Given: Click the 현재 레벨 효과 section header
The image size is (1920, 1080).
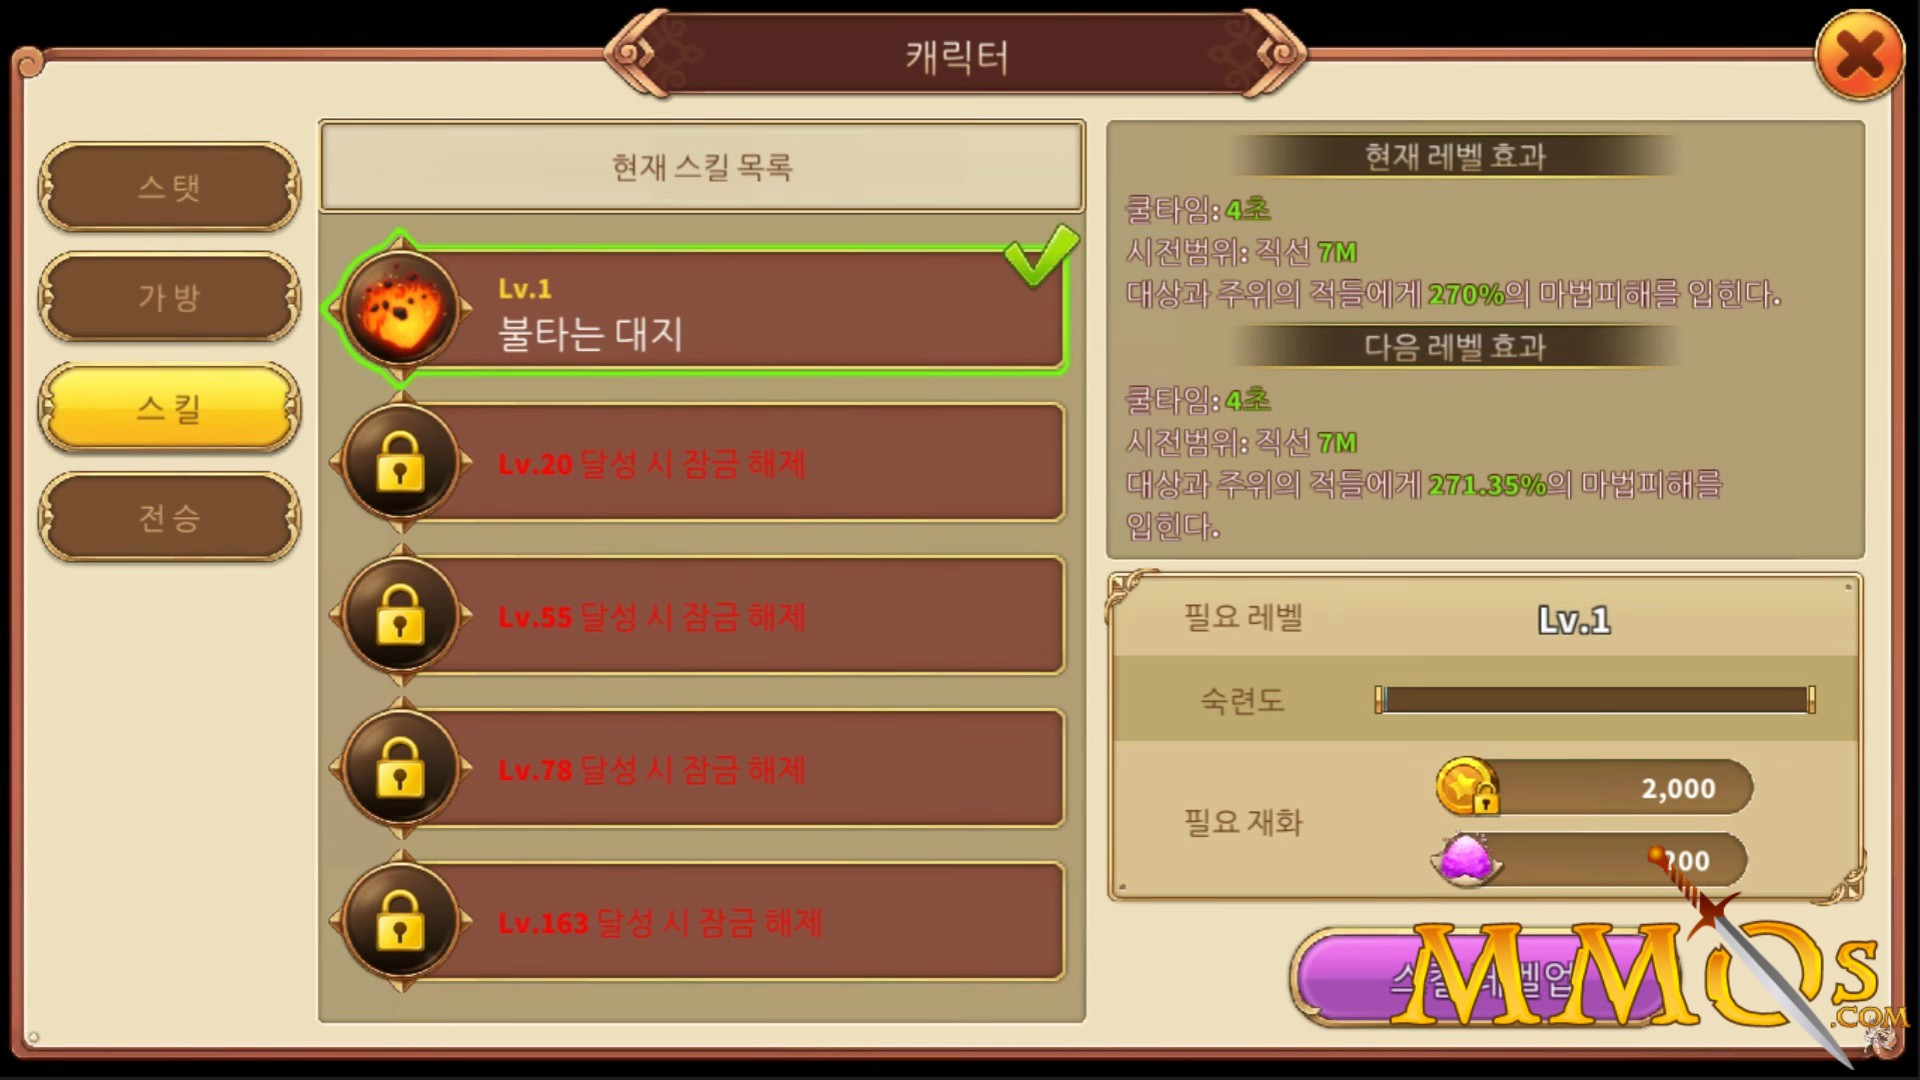Looking at the screenshot, I should (x=1455, y=156).
